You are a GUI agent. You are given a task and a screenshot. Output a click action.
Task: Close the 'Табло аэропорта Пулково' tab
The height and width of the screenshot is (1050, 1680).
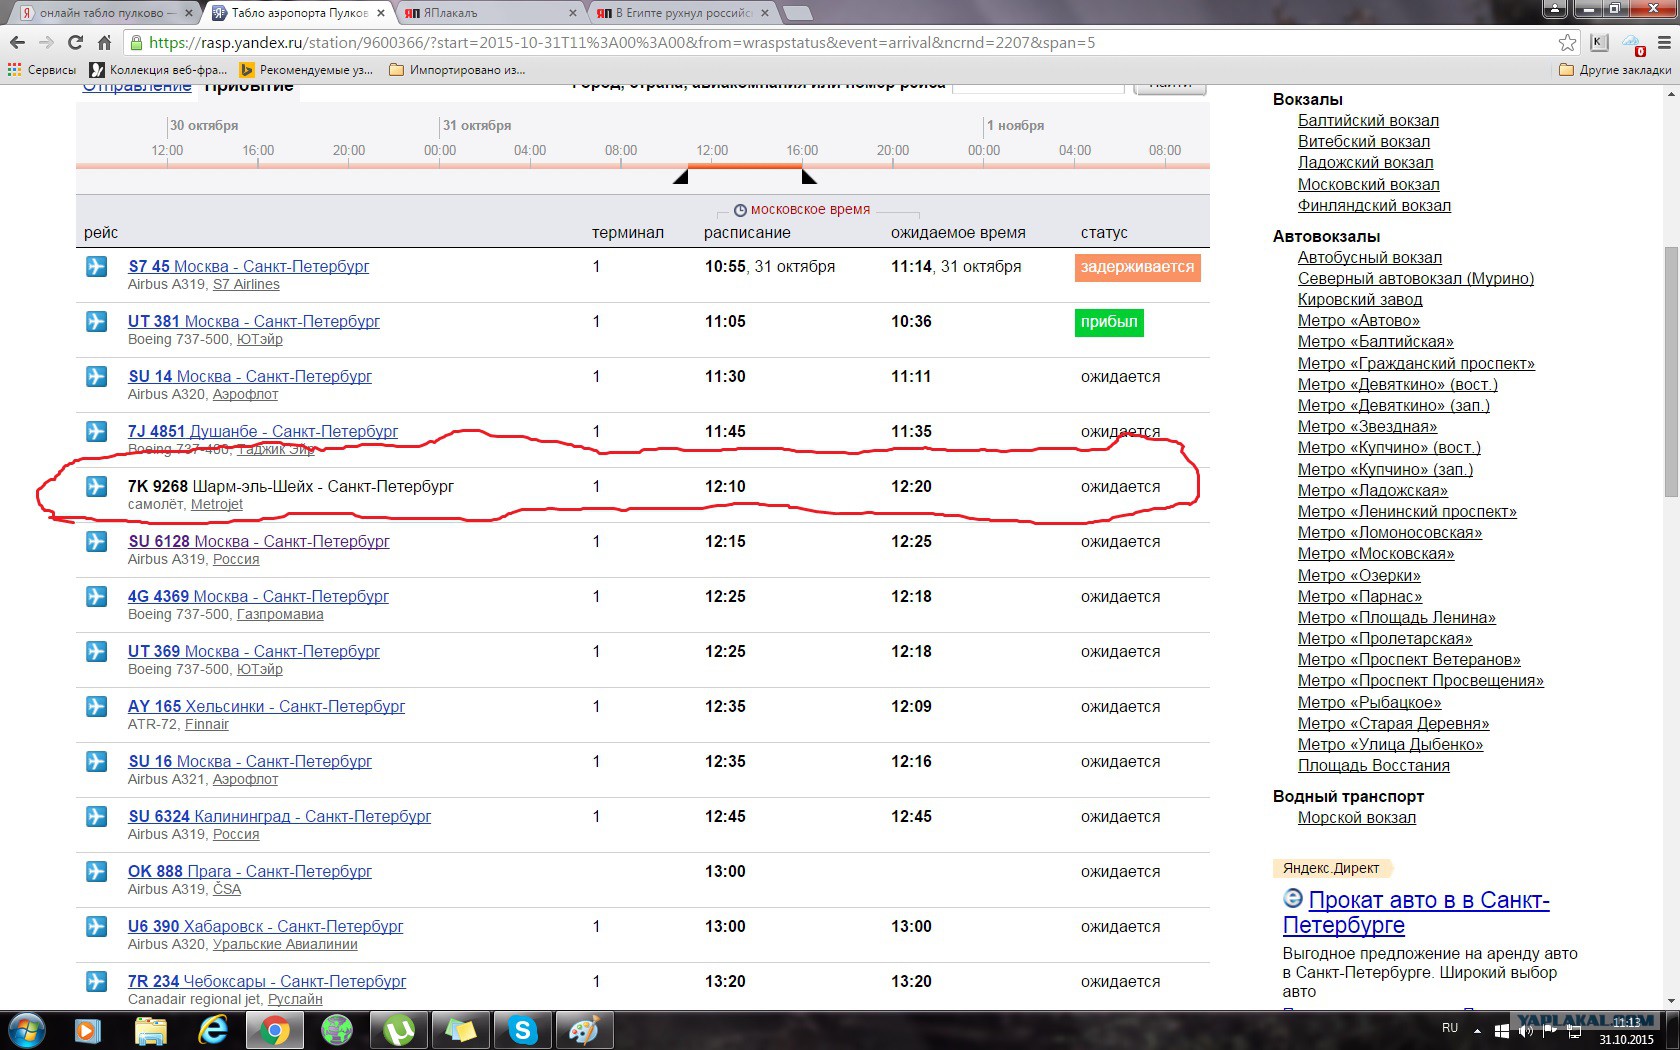coord(381,13)
